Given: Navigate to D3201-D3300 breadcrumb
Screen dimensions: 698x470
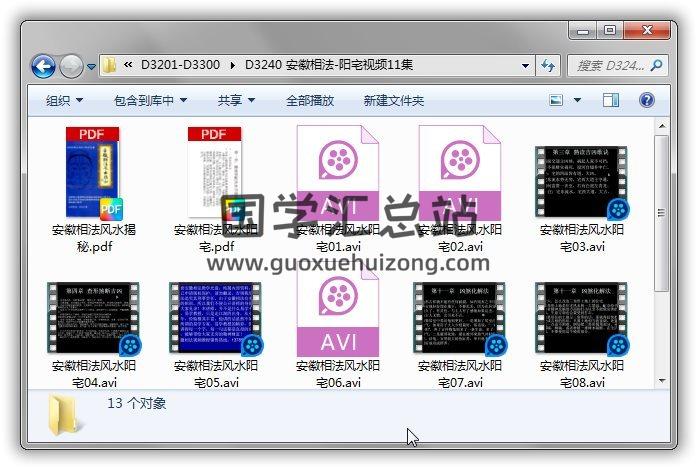Looking at the screenshot, I should tap(180, 65).
